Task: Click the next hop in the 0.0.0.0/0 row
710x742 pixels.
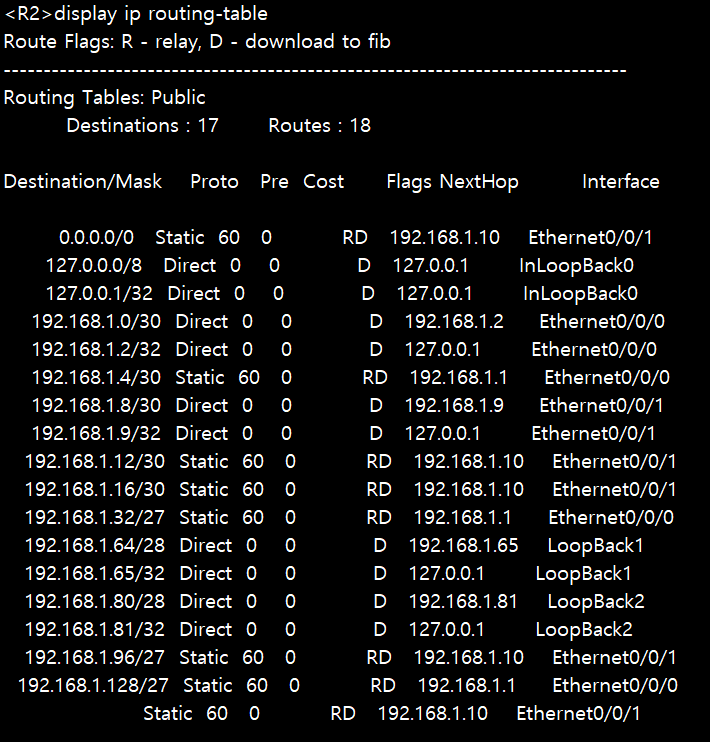Action: point(445,238)
